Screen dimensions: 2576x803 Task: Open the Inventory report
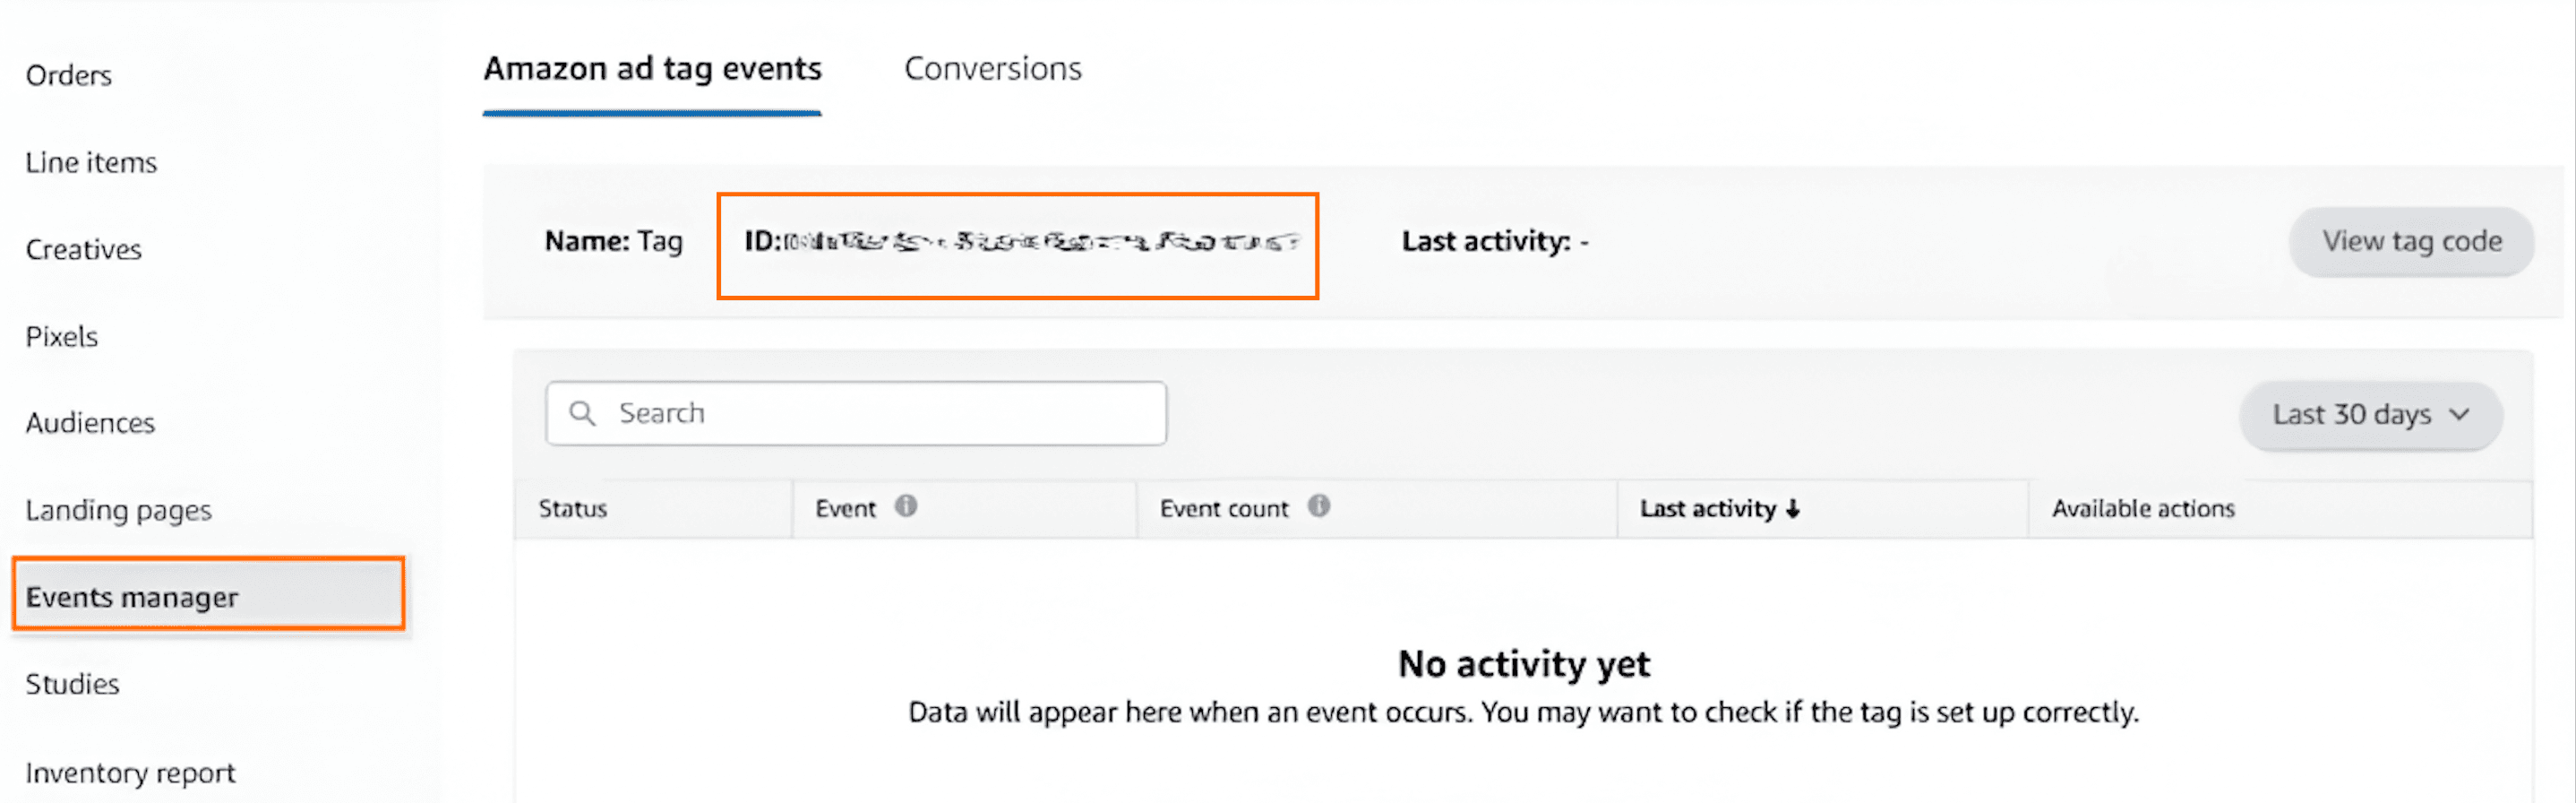[130, 773]
